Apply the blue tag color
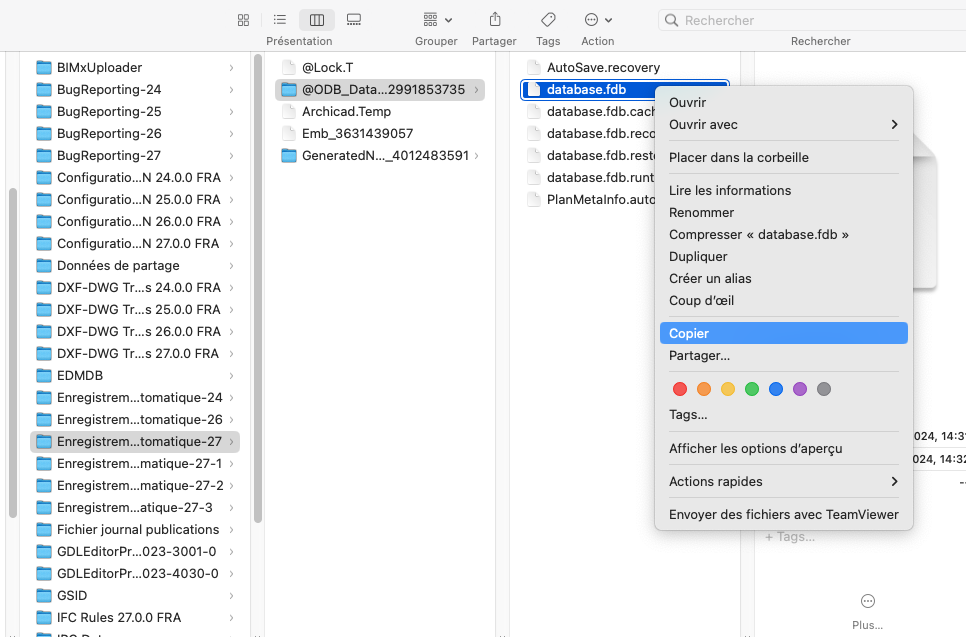Image resolution: width=966 pixels, height=637 pixels. point(776,389)
